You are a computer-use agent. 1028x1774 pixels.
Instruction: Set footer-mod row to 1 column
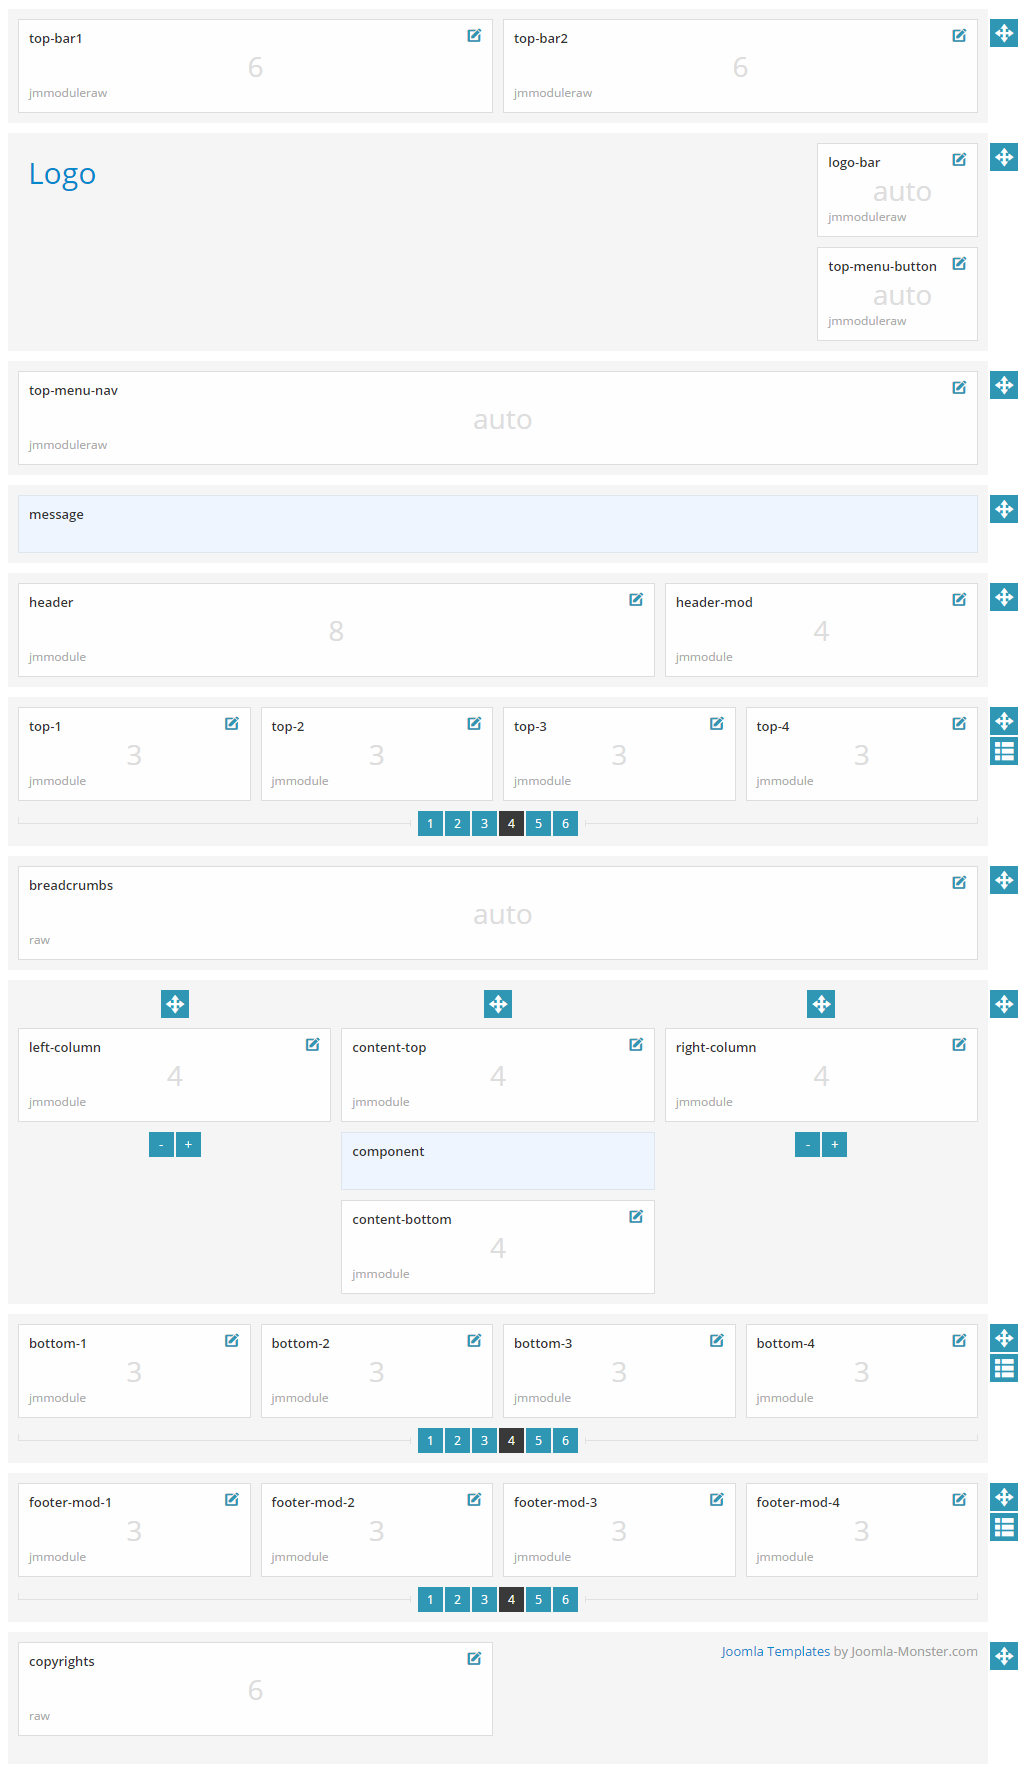pos(430,1600)
